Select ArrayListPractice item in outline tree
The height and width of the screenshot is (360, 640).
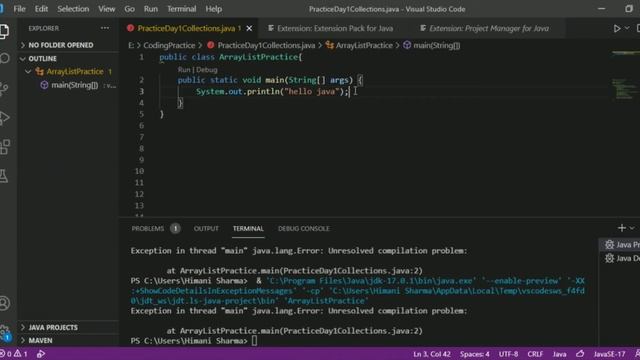pos(75,71)
